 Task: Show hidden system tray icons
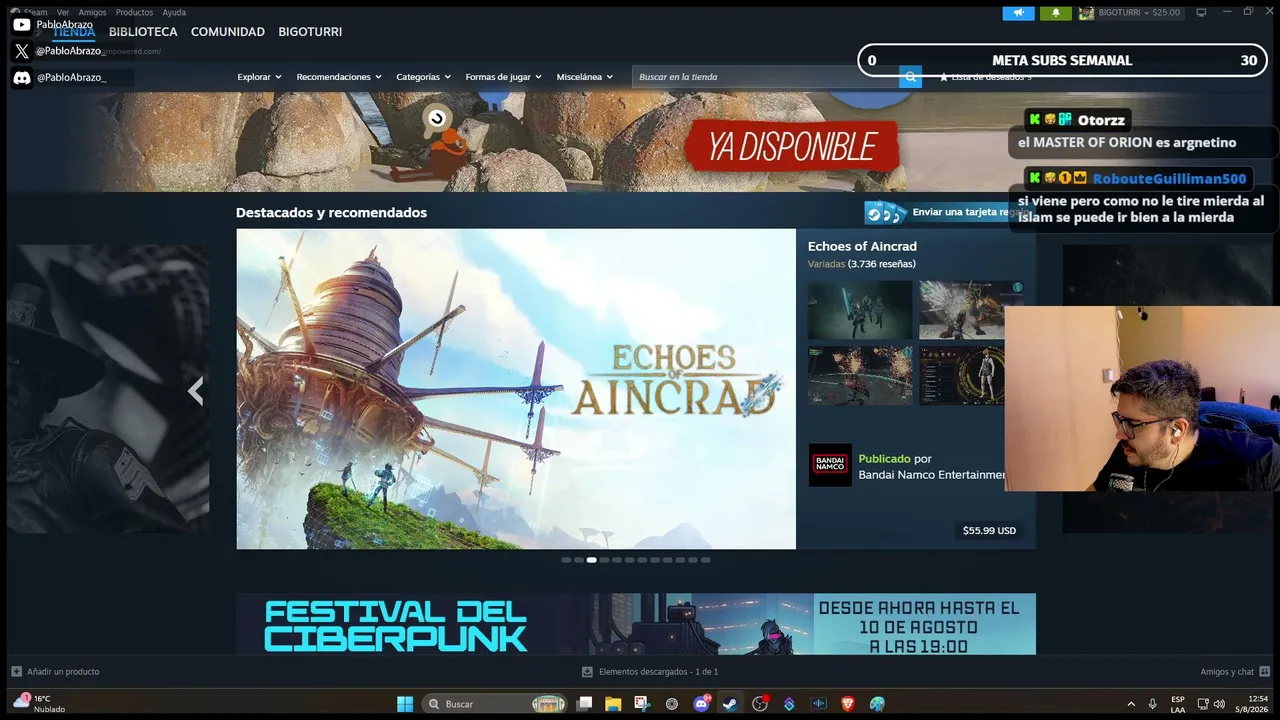coord(1131,704)
